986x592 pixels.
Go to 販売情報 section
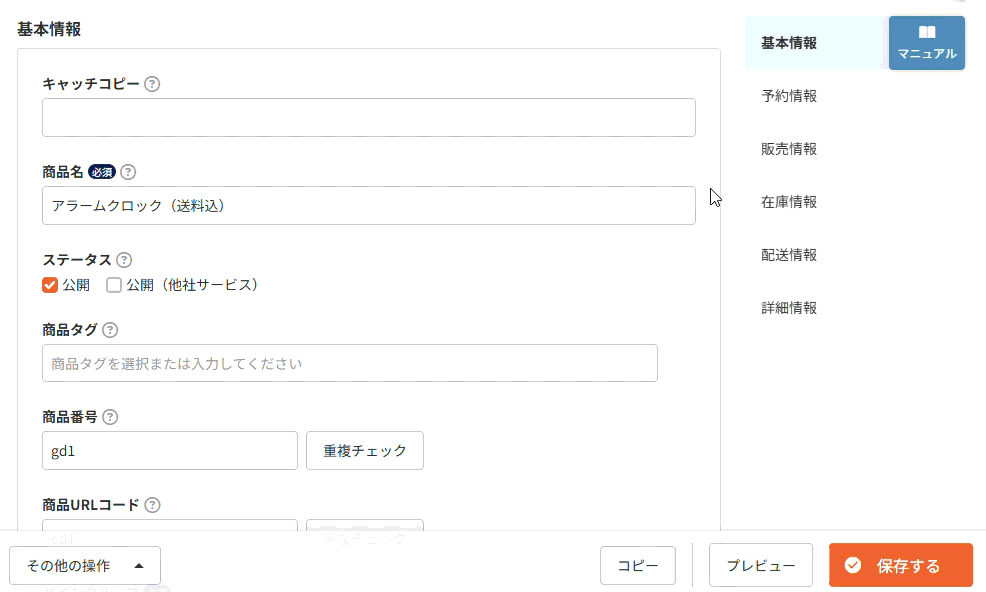(x=789, y=148)
